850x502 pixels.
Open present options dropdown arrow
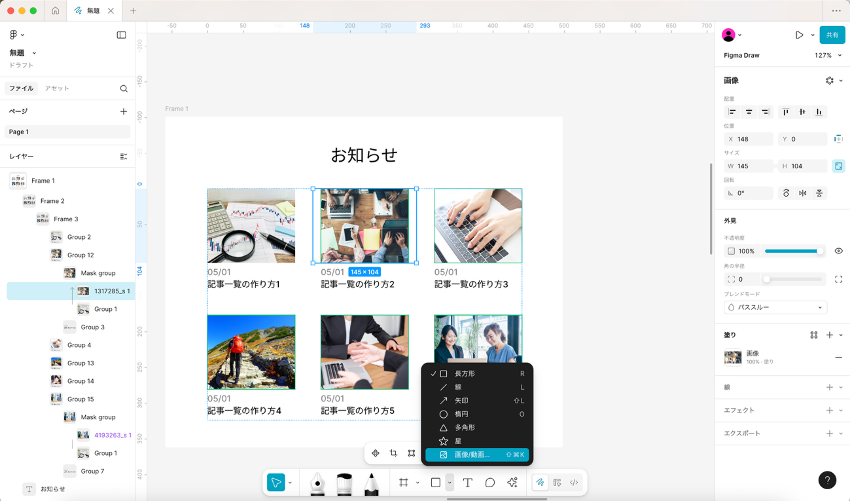(813, 35)
